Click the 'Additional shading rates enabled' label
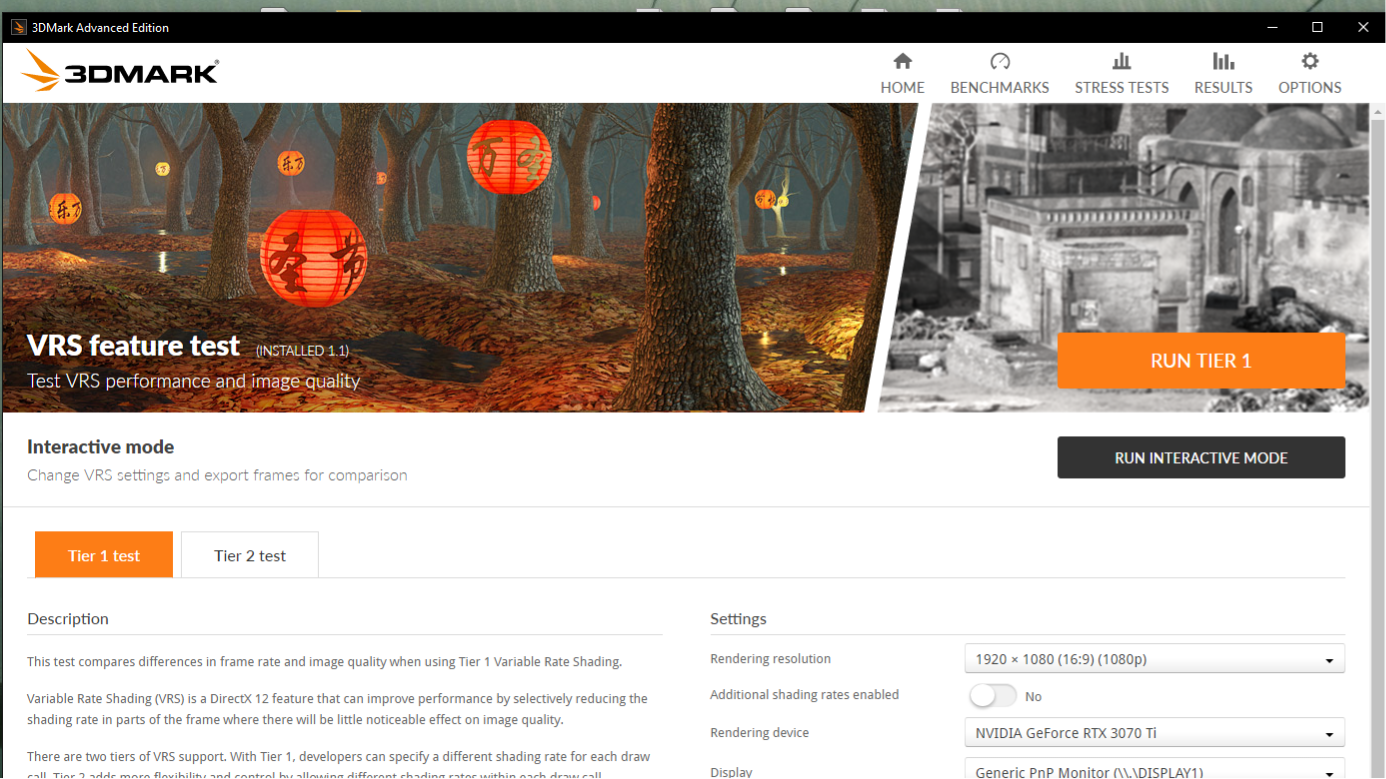Image resolution: width=1386 pixels, height=779 pixels. [x=804, y=695]
